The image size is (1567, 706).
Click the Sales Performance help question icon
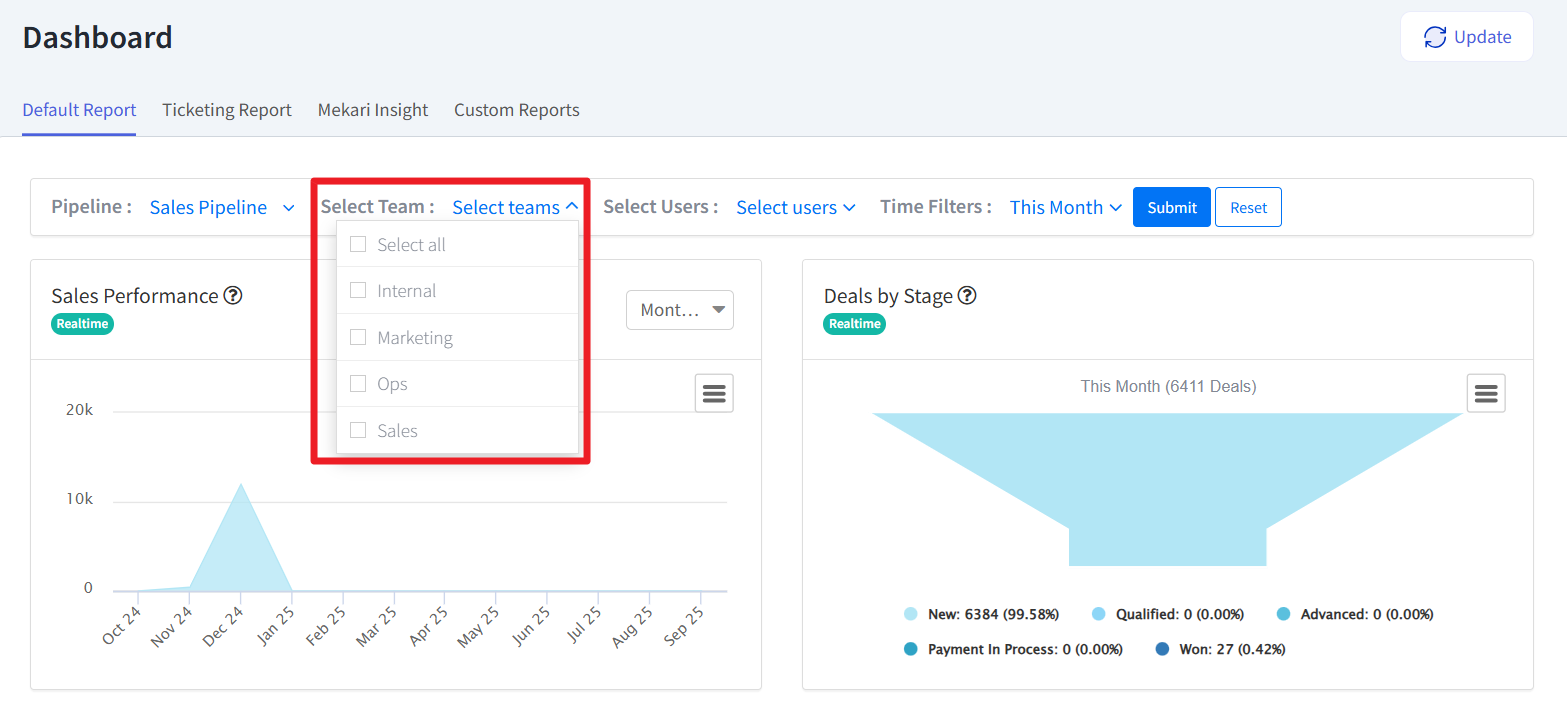233,296
